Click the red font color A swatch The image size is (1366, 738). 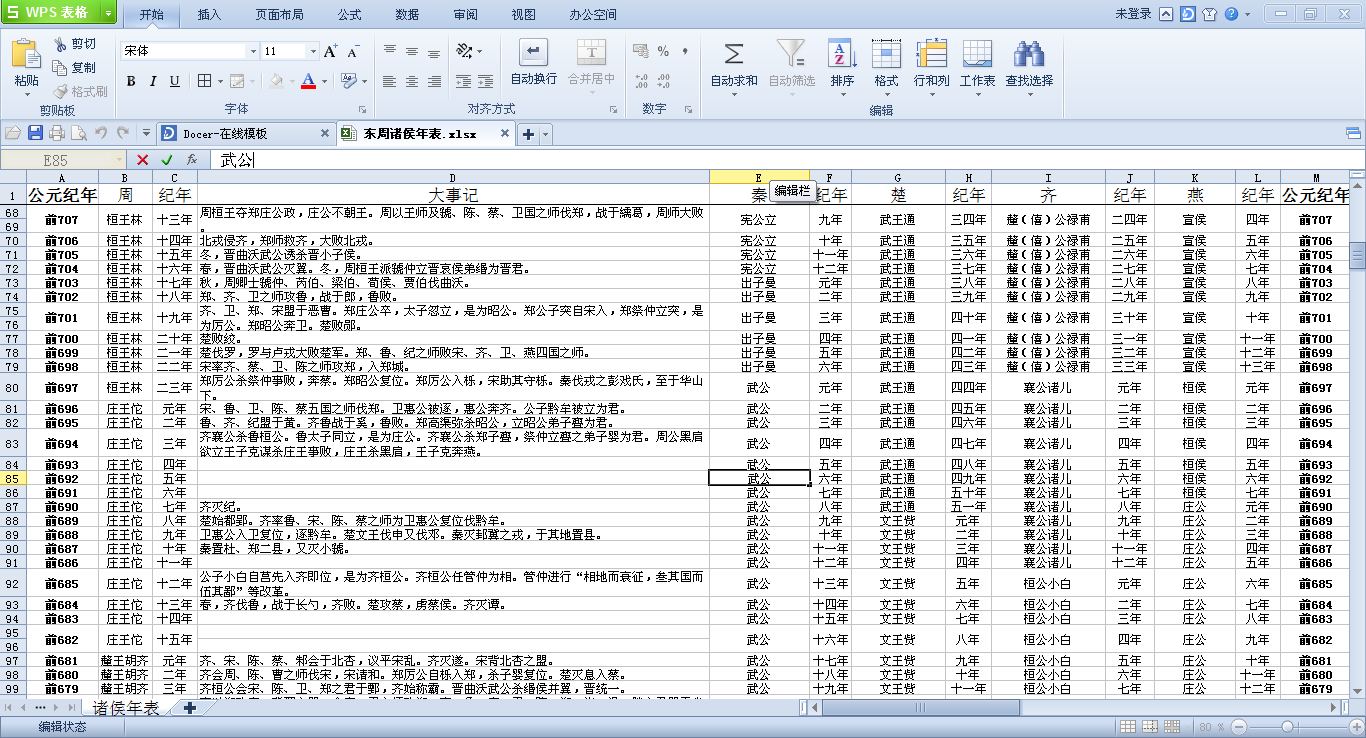tap(308, 81)
